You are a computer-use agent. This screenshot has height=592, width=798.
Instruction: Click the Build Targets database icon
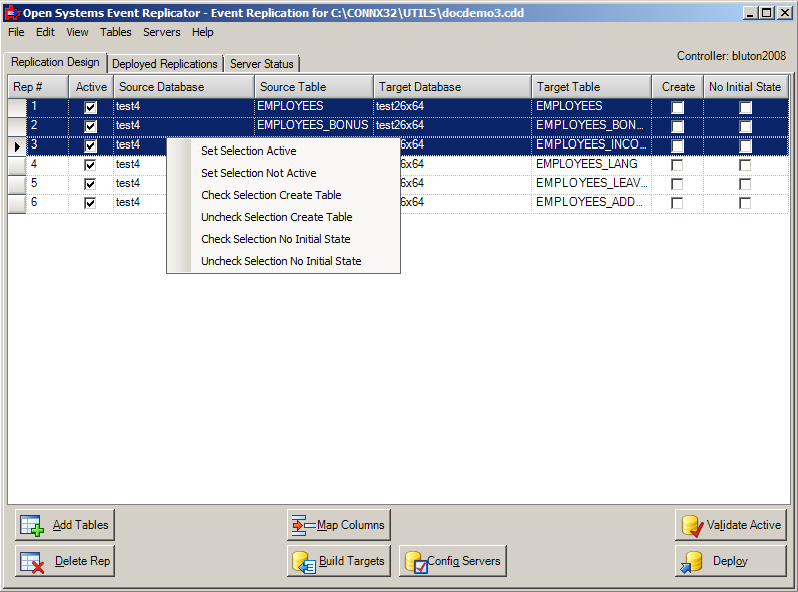click(x=304, y=562)
